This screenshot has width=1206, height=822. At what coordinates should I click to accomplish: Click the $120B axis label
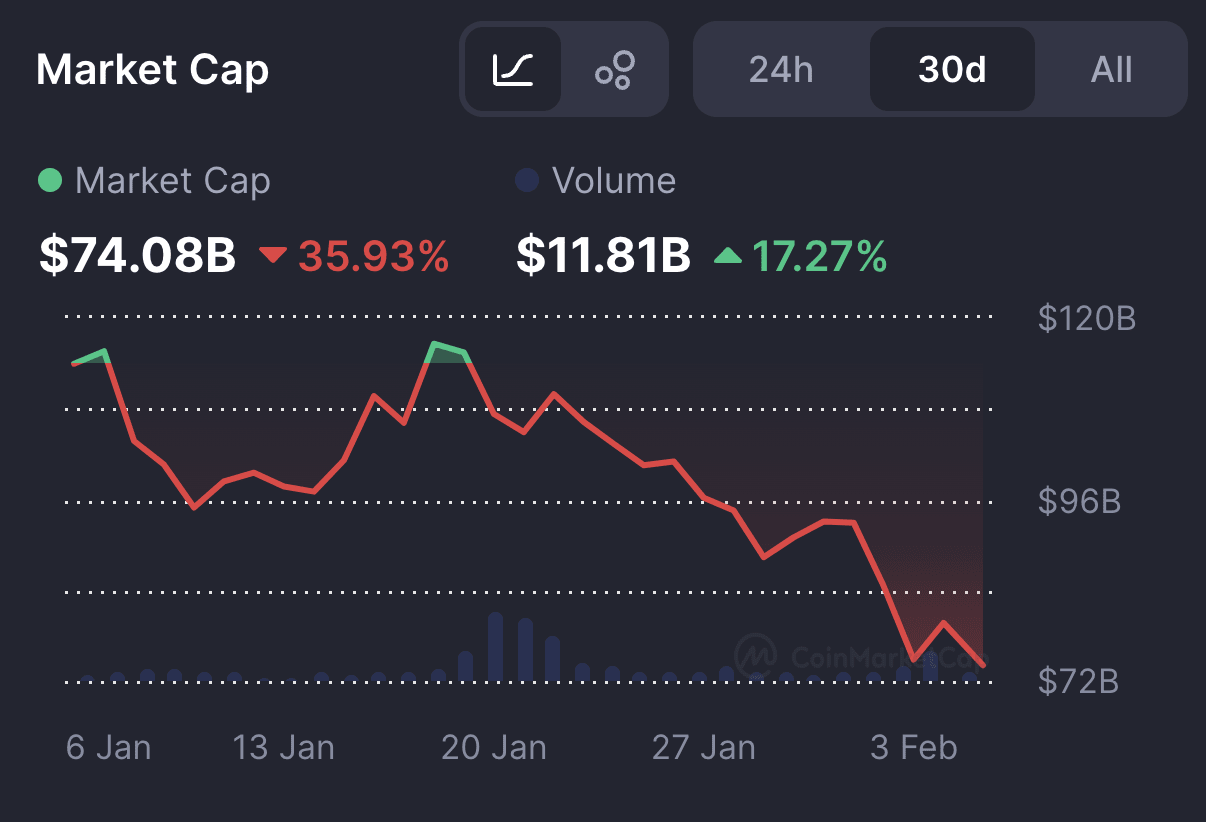click(x=1085, y=318)
